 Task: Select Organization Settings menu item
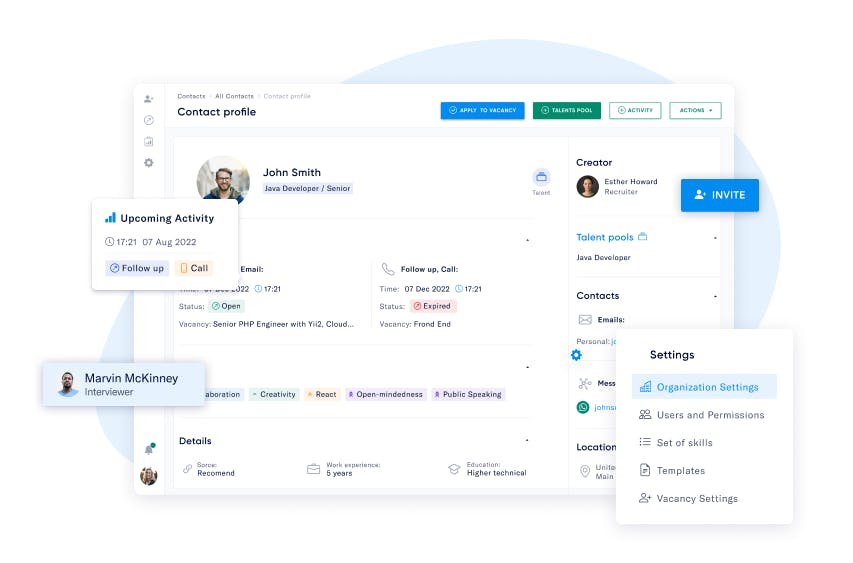point(704,387)
